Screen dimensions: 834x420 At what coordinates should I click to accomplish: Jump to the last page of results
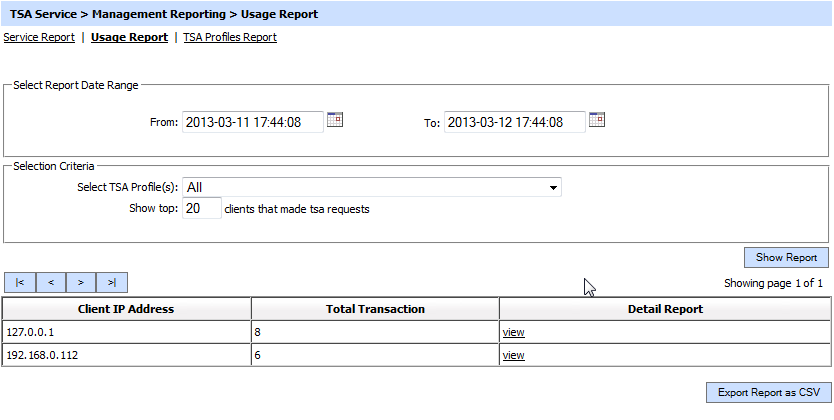[x=112, y=283]
